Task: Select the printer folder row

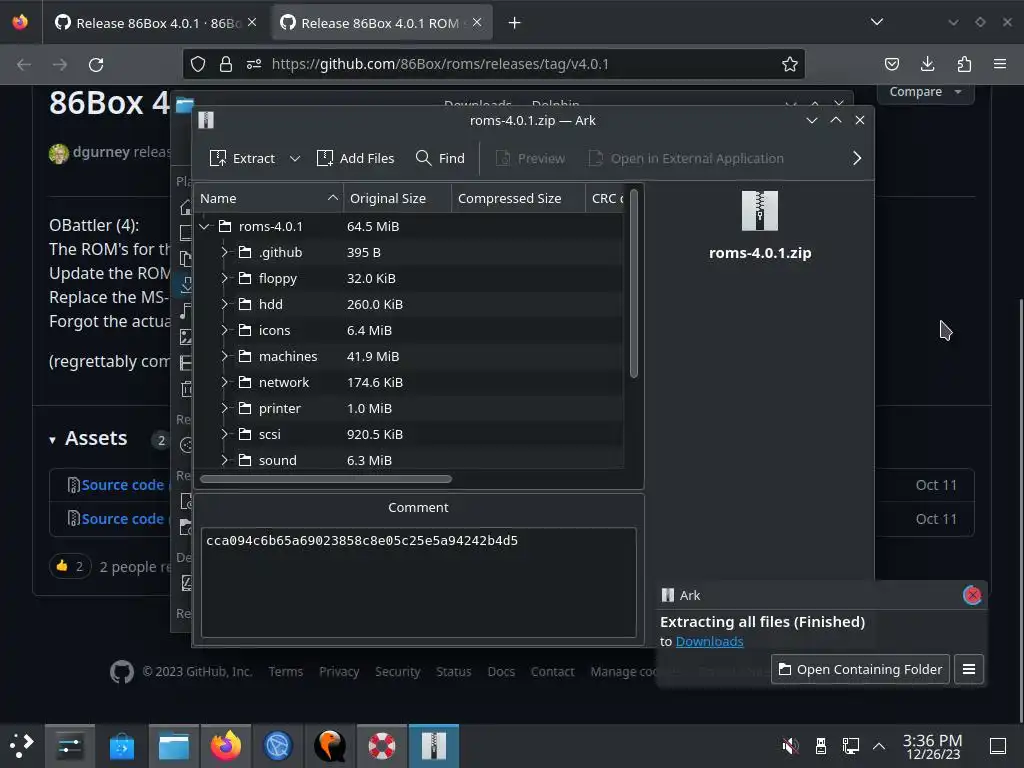Action: pos(409,408)
